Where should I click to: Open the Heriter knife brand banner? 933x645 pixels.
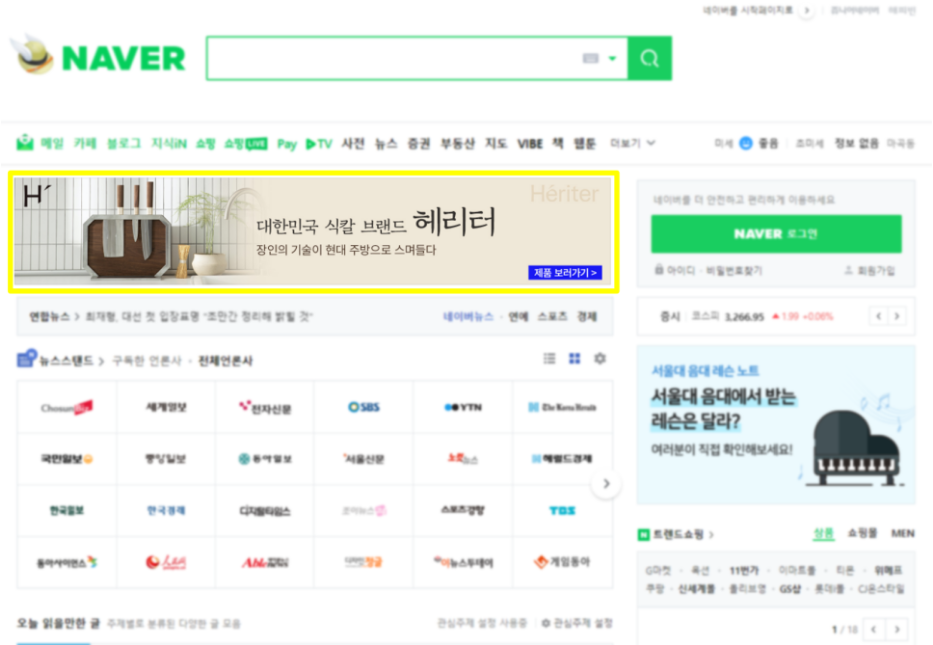coord(313,231)
